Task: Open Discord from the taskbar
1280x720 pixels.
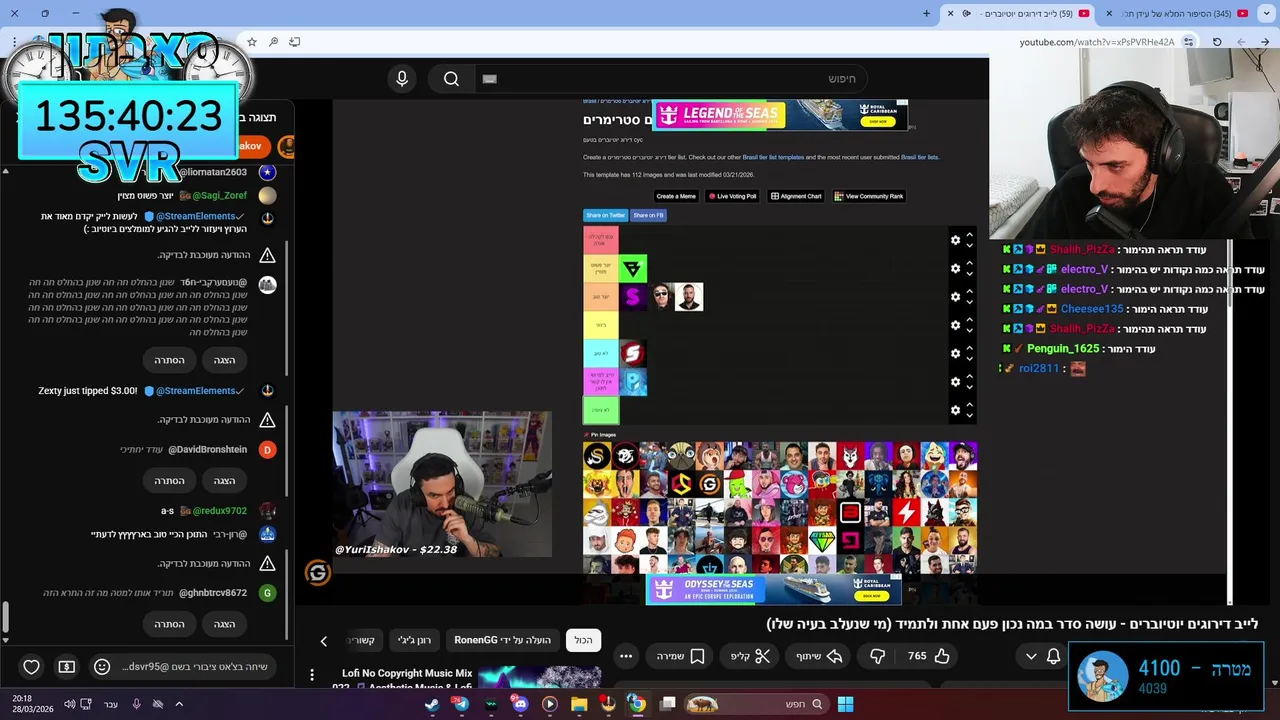Action: coord(520,704)
